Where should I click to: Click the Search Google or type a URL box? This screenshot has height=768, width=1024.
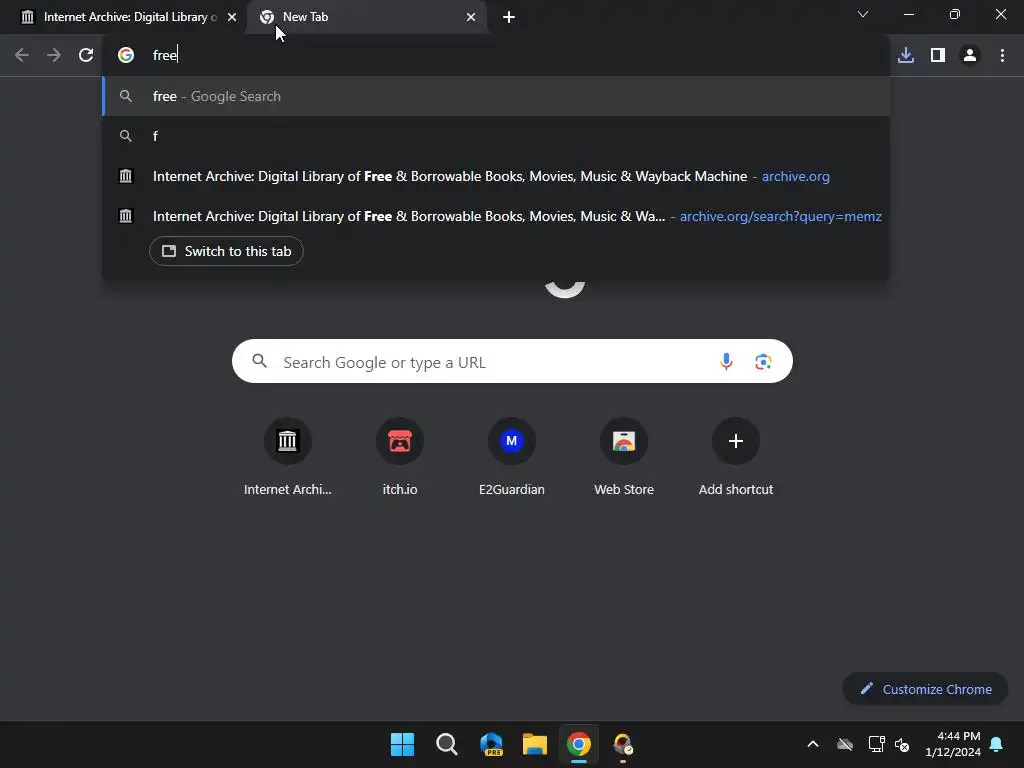512,361
